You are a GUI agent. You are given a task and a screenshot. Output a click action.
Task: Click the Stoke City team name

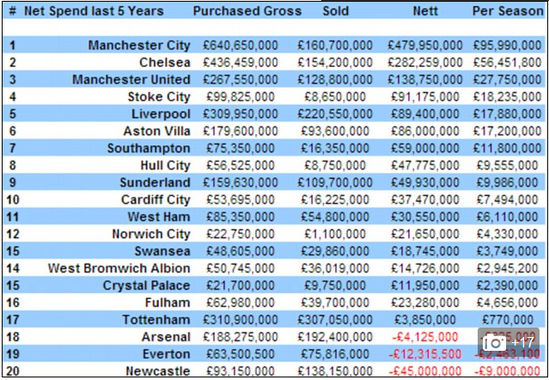(159, 97)
